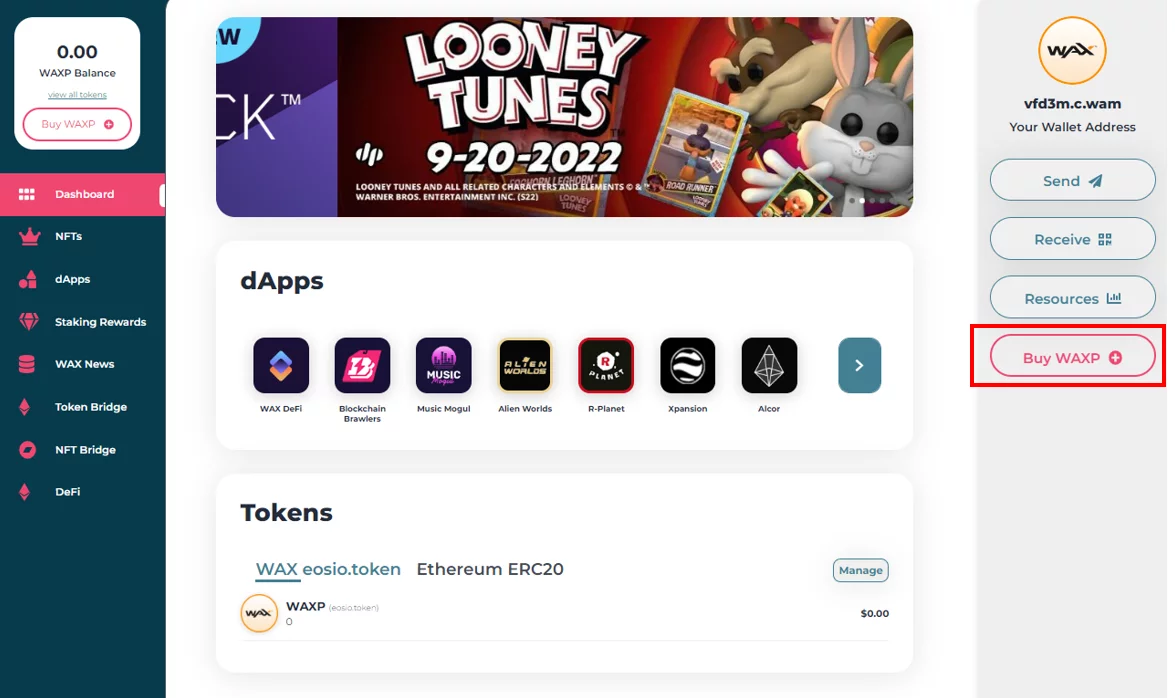This screenshot has width=1175, height=698.
Task: Click the Manage tokens button
Action: (x=860, y=570)
